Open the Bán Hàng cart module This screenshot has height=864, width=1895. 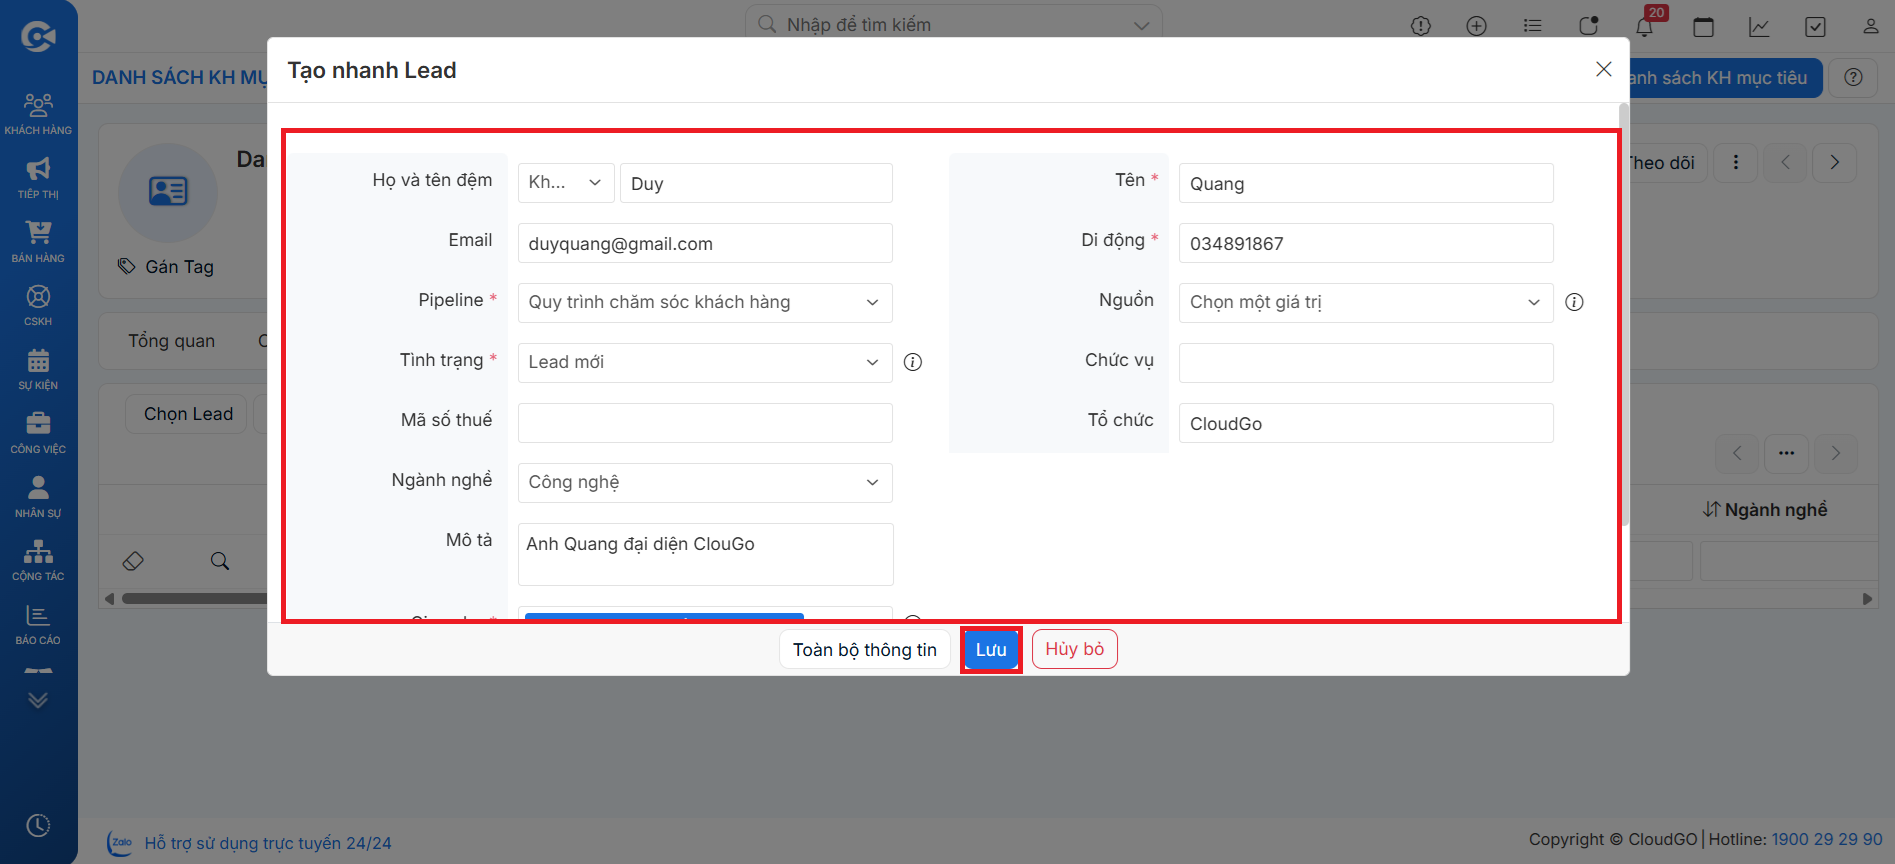pos(38,241)
